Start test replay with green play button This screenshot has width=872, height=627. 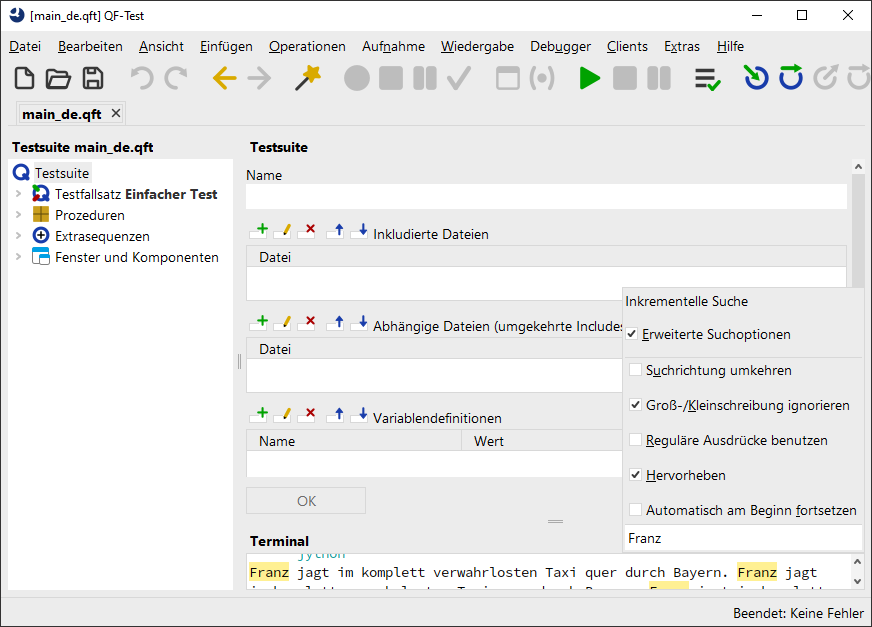coord(589,78)
